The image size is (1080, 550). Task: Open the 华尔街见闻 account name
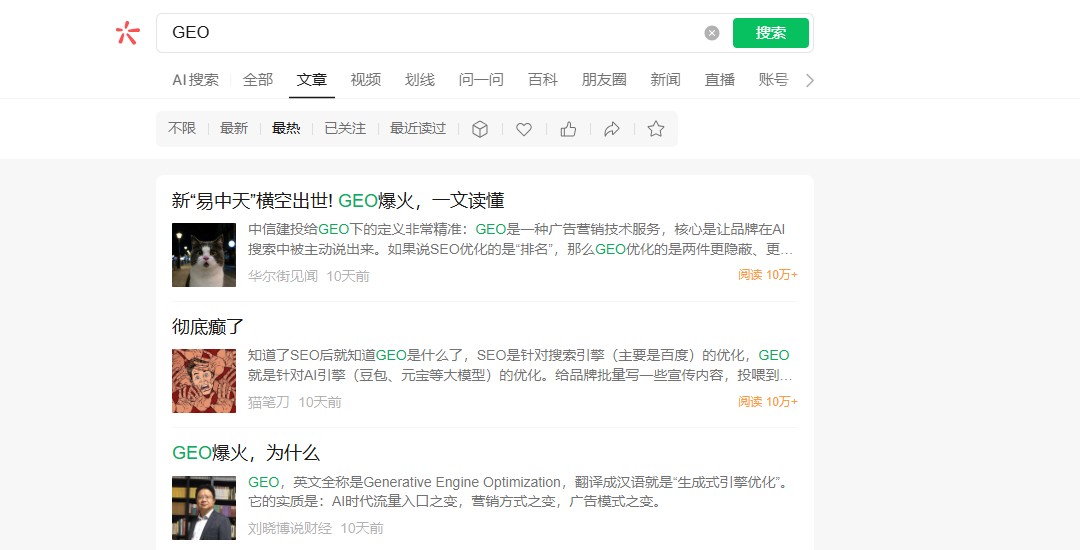pyautogui.click(x=283, y=276)
